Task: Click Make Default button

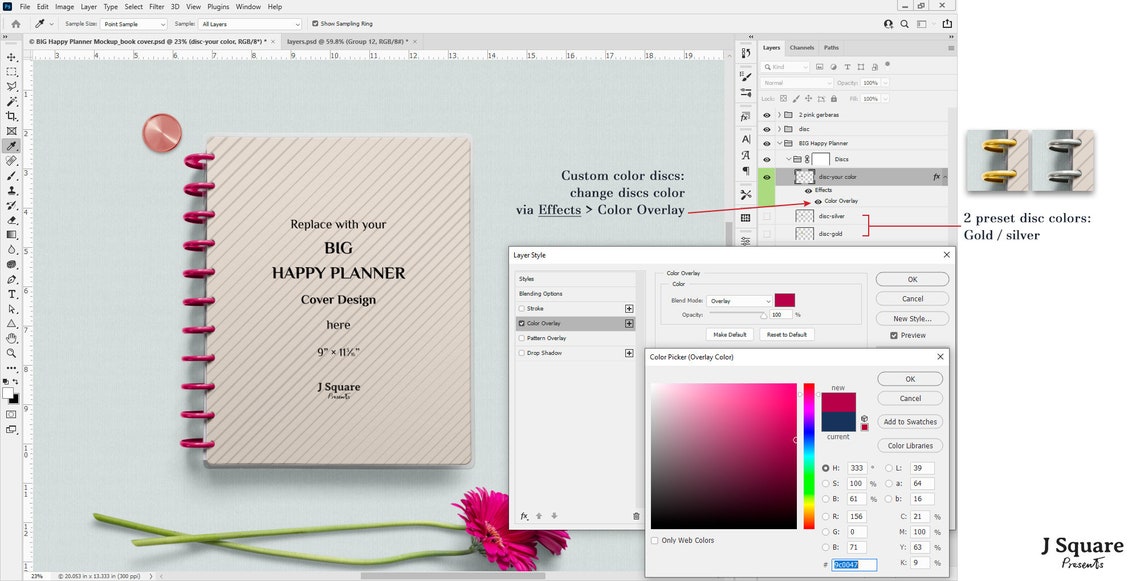Action: pyautogui.click(x=730, y=335)
